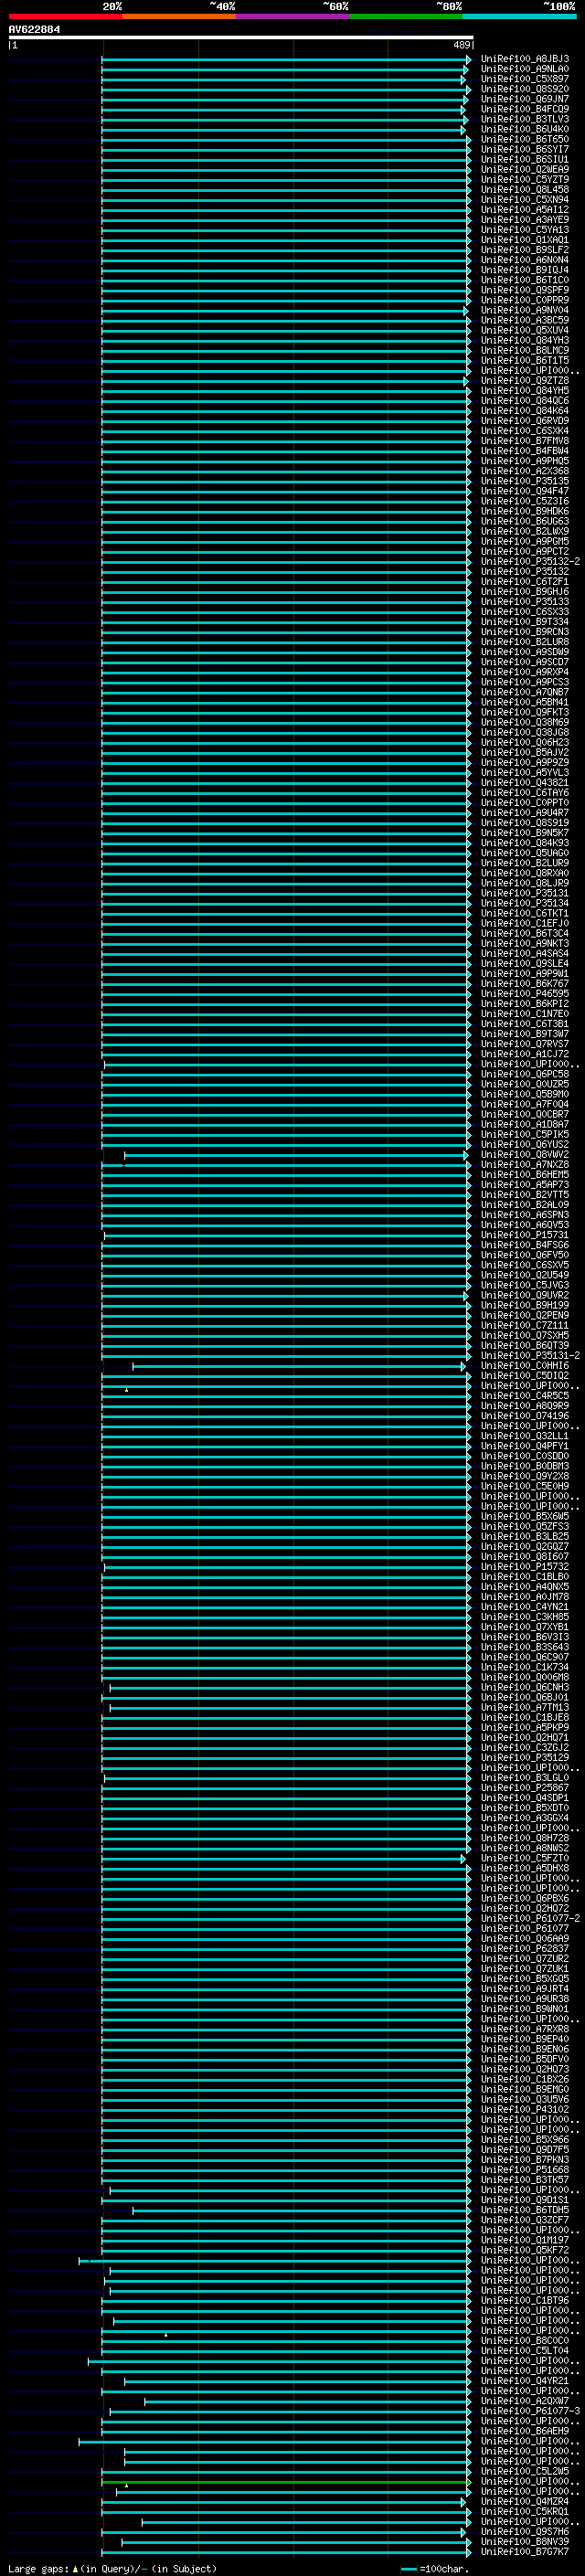Click the hit label UniRef100_Q8VWV2
585x2576 pixels.
[524, 1154]
